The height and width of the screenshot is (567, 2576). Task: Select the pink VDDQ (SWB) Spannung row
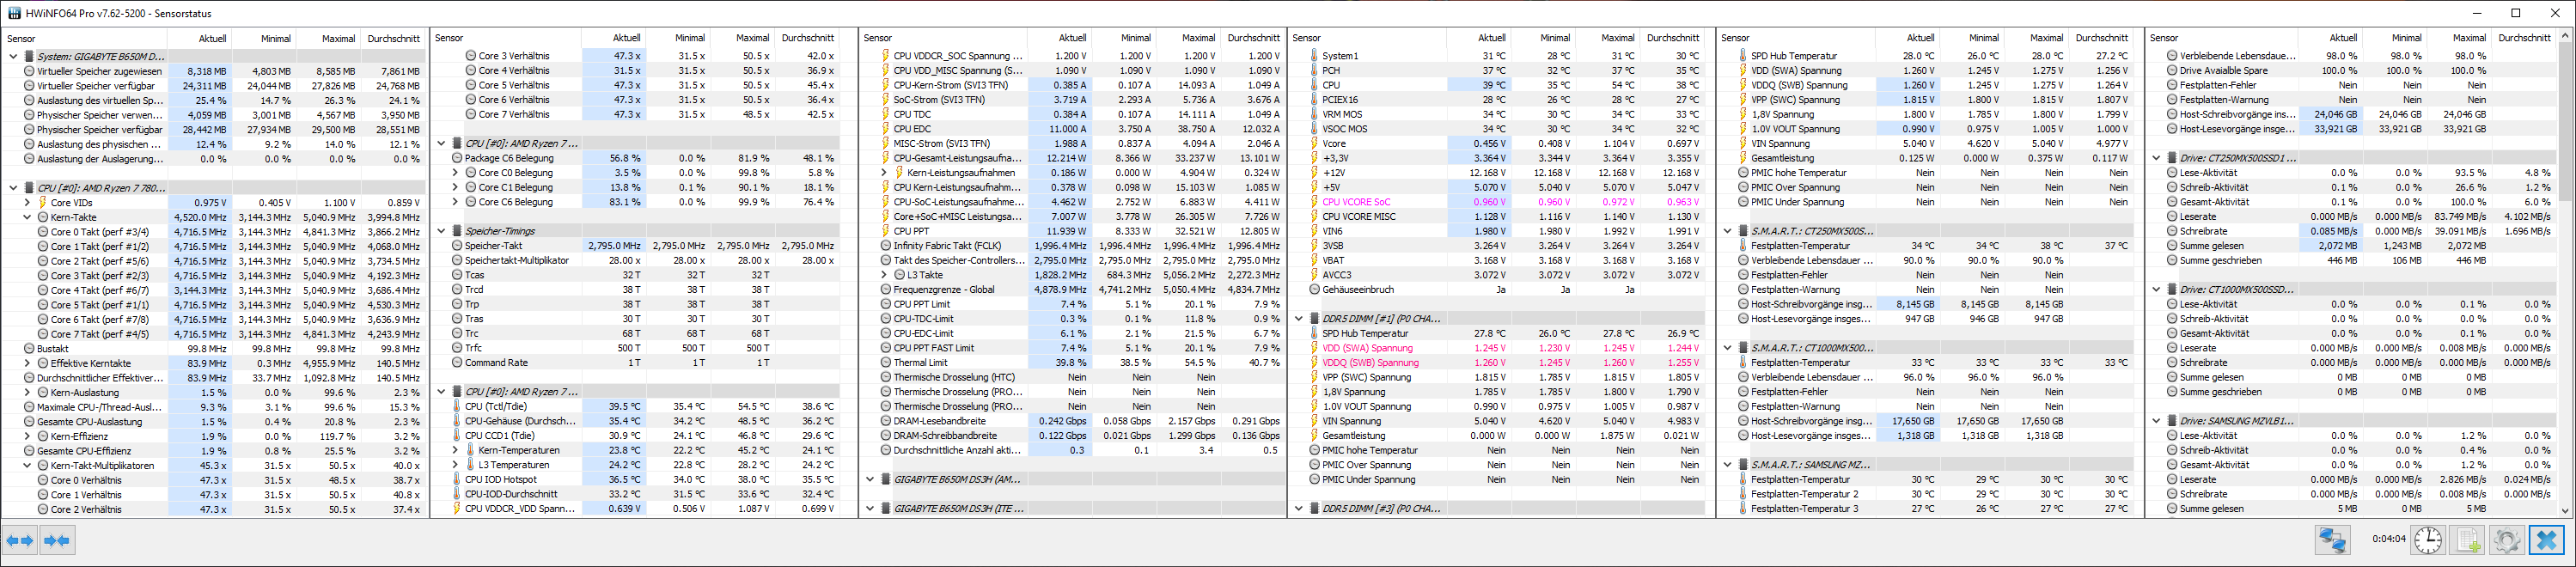point(1501,362)
